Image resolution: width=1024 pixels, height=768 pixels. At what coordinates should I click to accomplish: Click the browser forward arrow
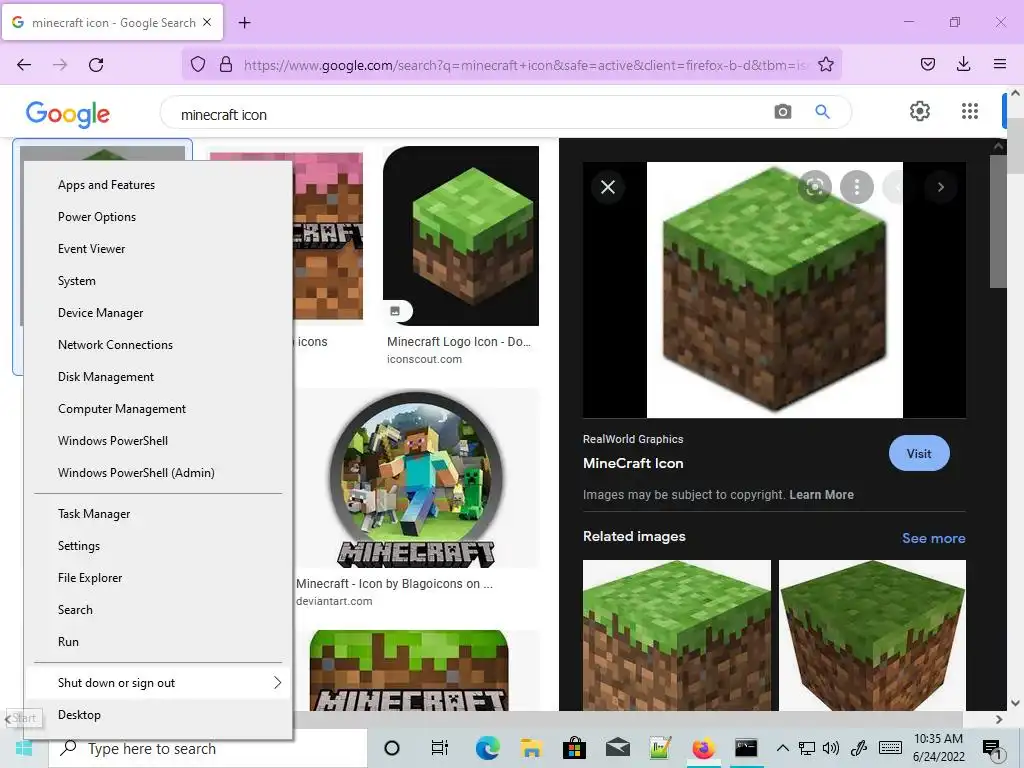pos(60,65)
